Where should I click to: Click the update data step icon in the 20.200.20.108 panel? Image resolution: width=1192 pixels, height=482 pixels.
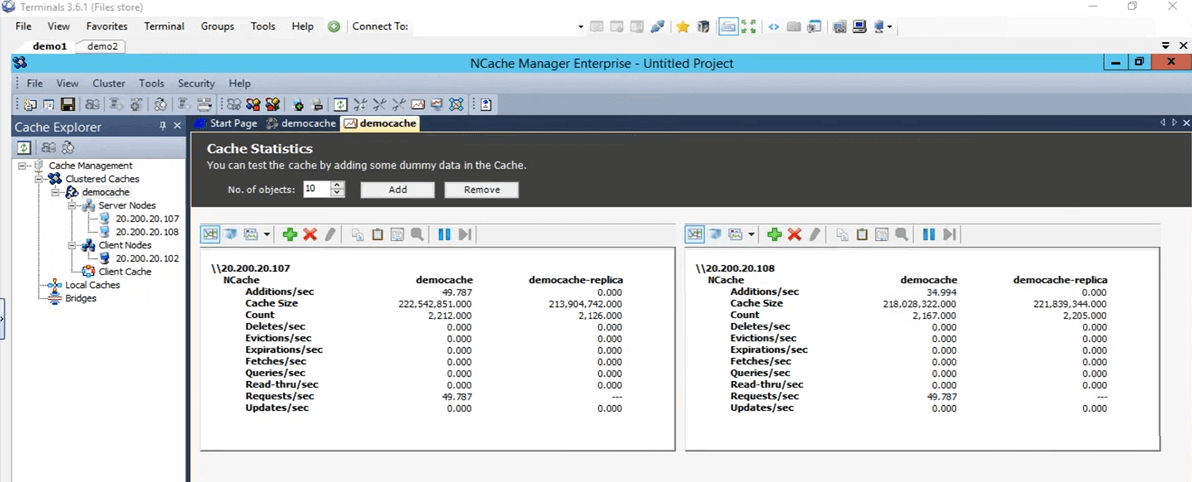[949, 234]
